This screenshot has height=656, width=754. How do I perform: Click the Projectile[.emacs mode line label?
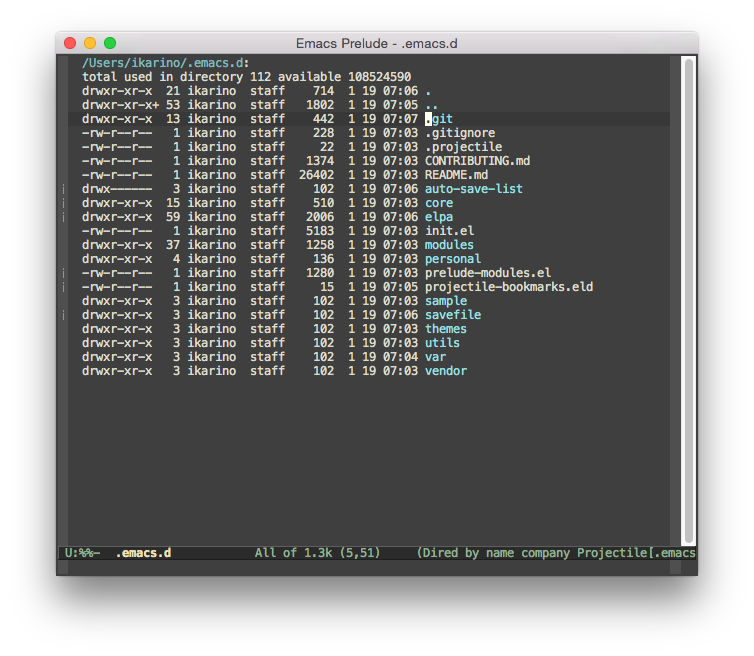tap(636, 553)
